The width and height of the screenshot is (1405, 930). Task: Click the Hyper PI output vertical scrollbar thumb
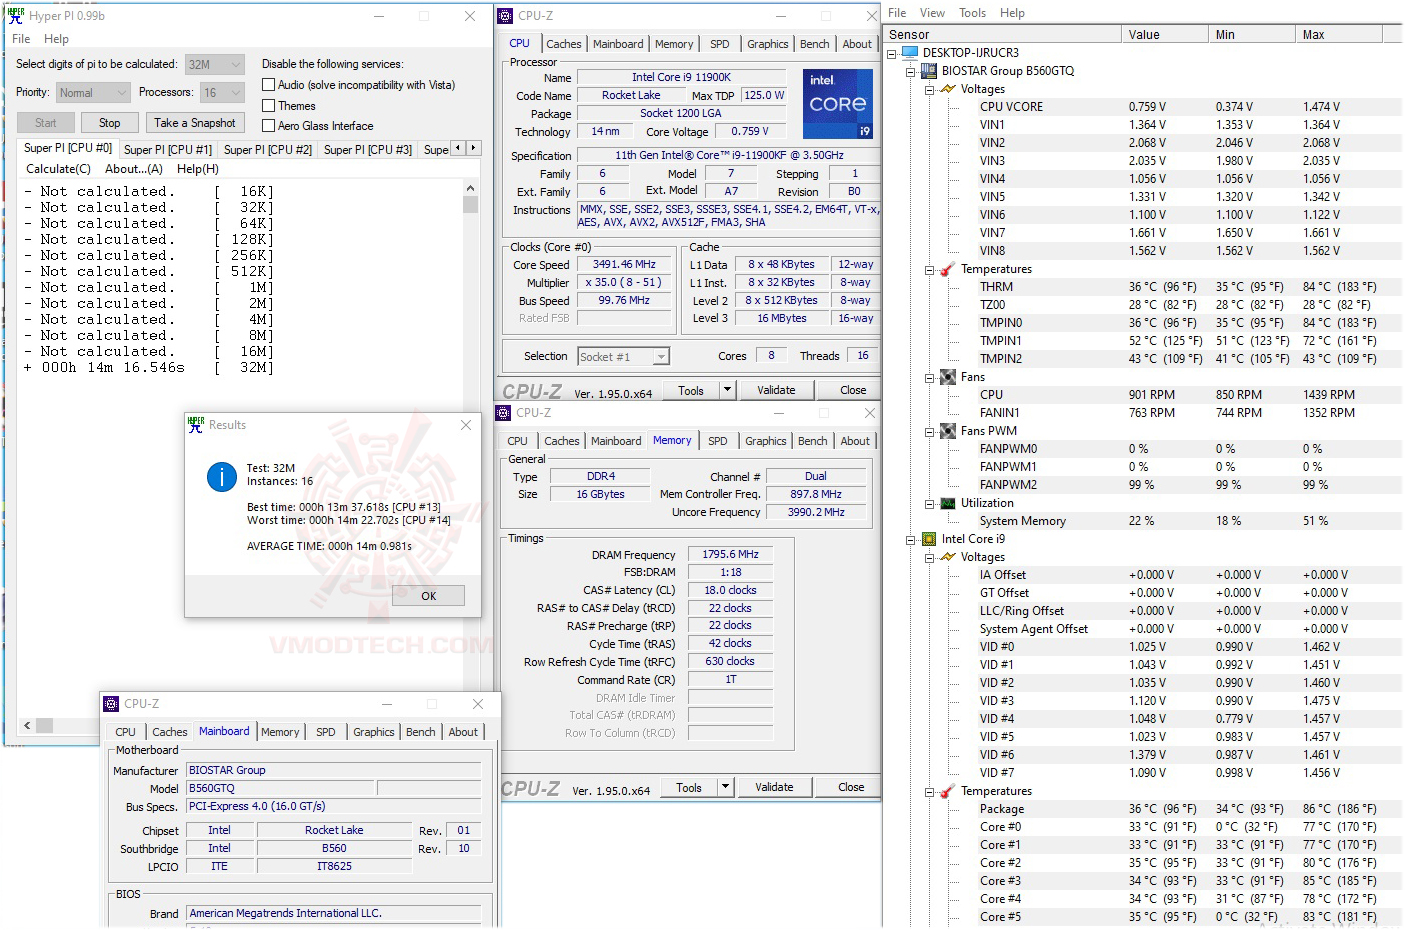(470, 205)
